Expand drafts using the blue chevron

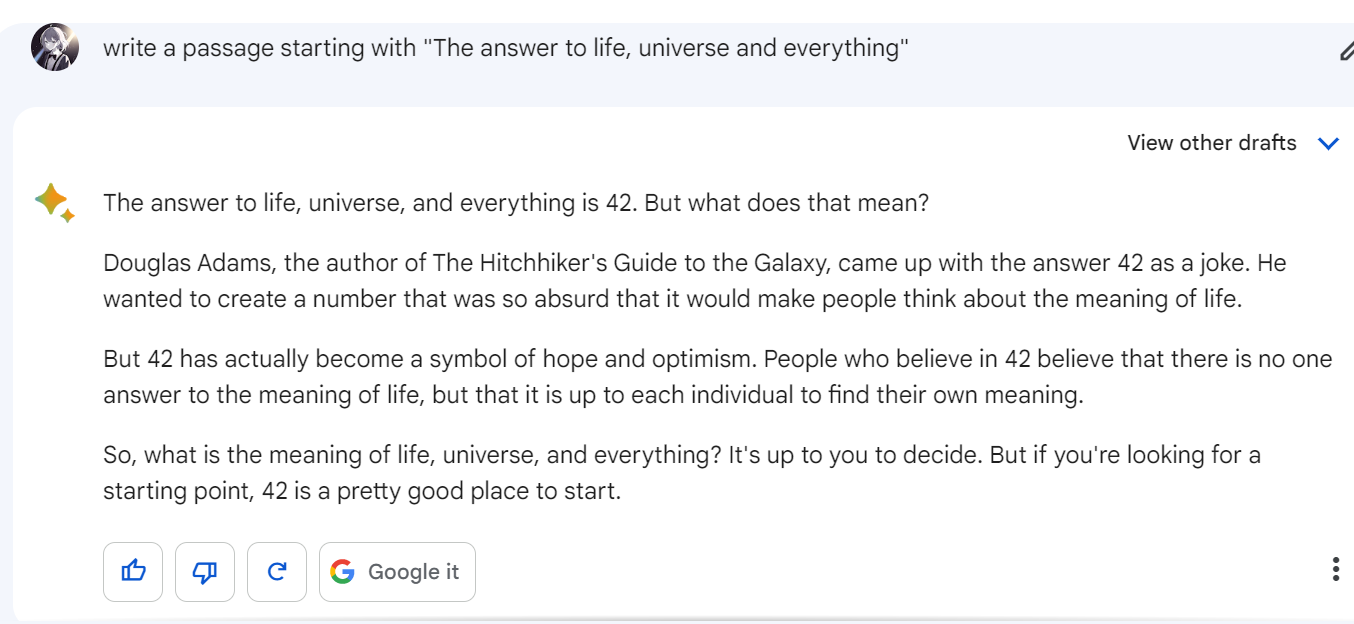pyautogui.click(x=1328, y=144)
